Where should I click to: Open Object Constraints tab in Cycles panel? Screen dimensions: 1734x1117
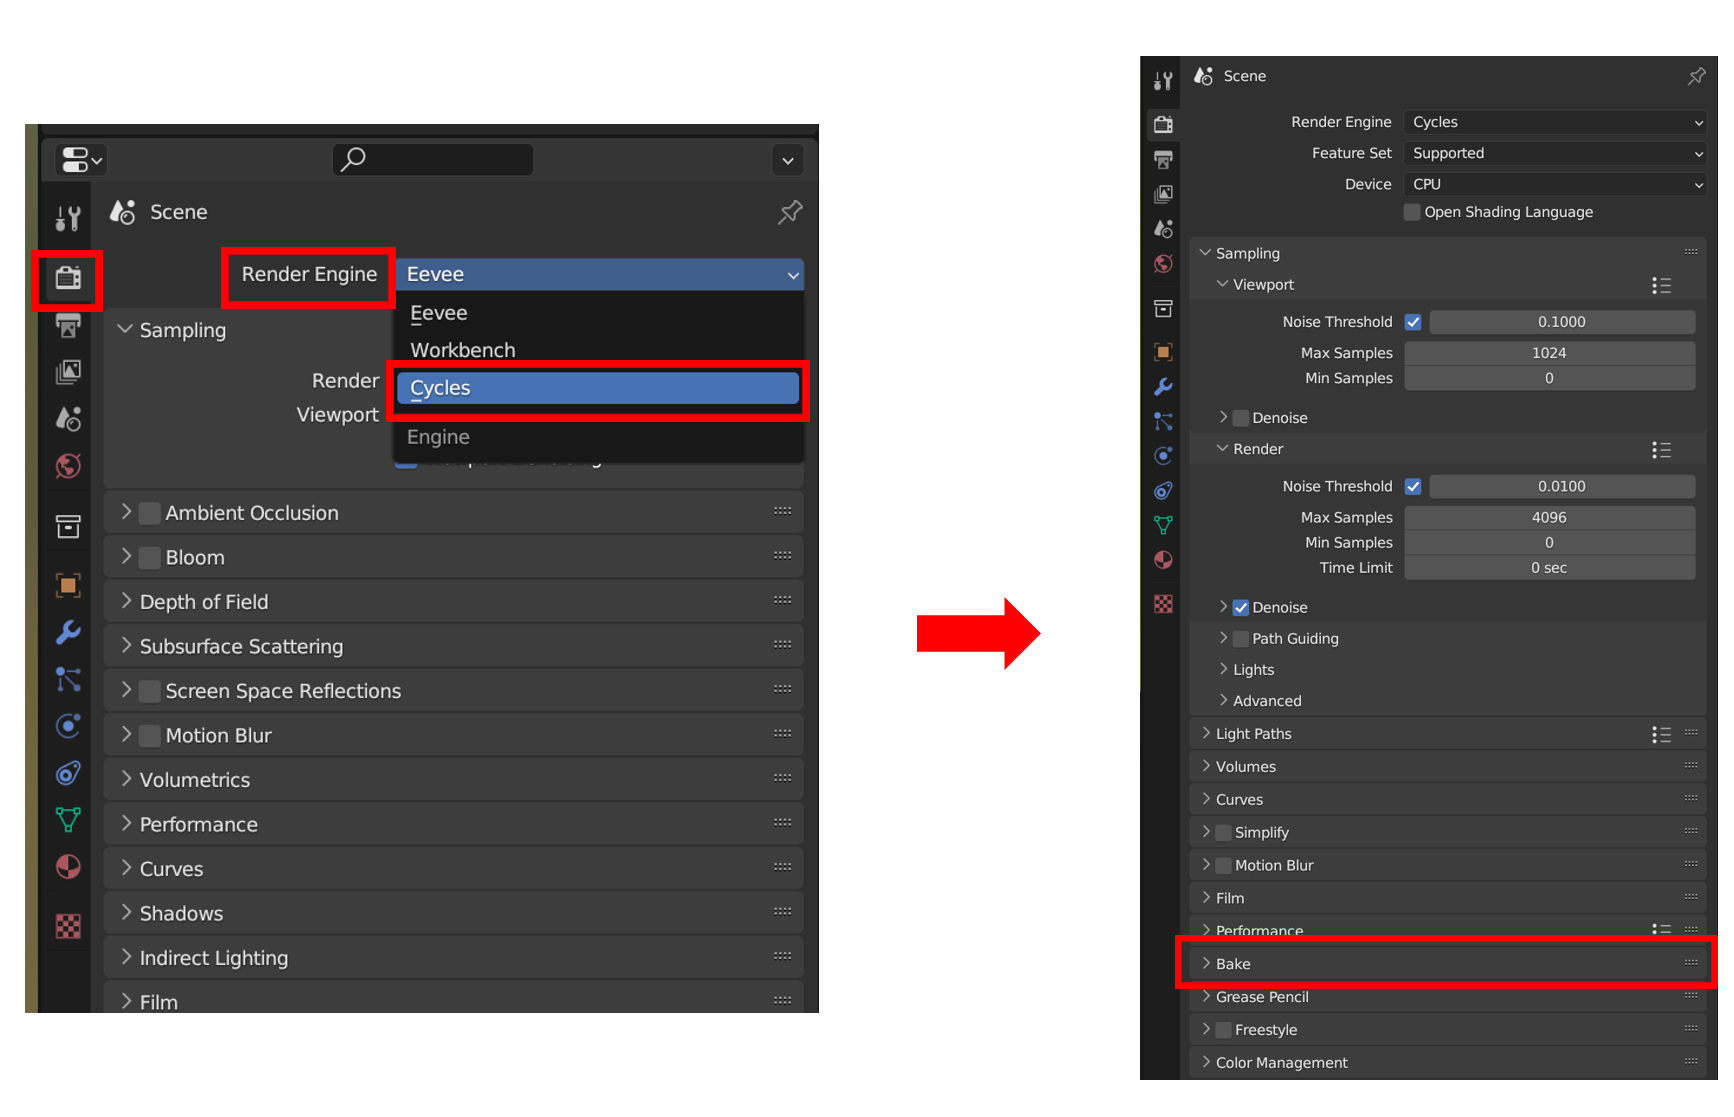[x=1163, y=491]
